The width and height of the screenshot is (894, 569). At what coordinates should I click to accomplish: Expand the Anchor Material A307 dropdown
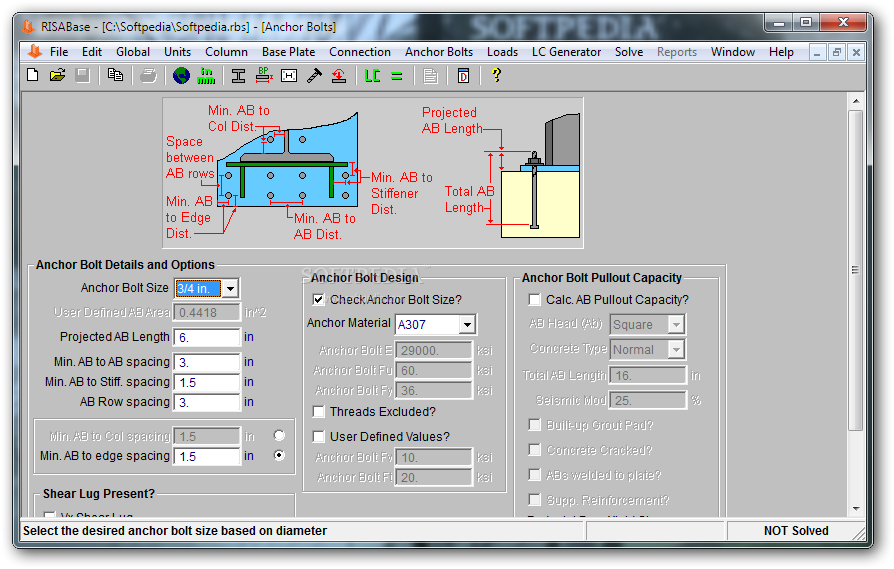(467, 324)
